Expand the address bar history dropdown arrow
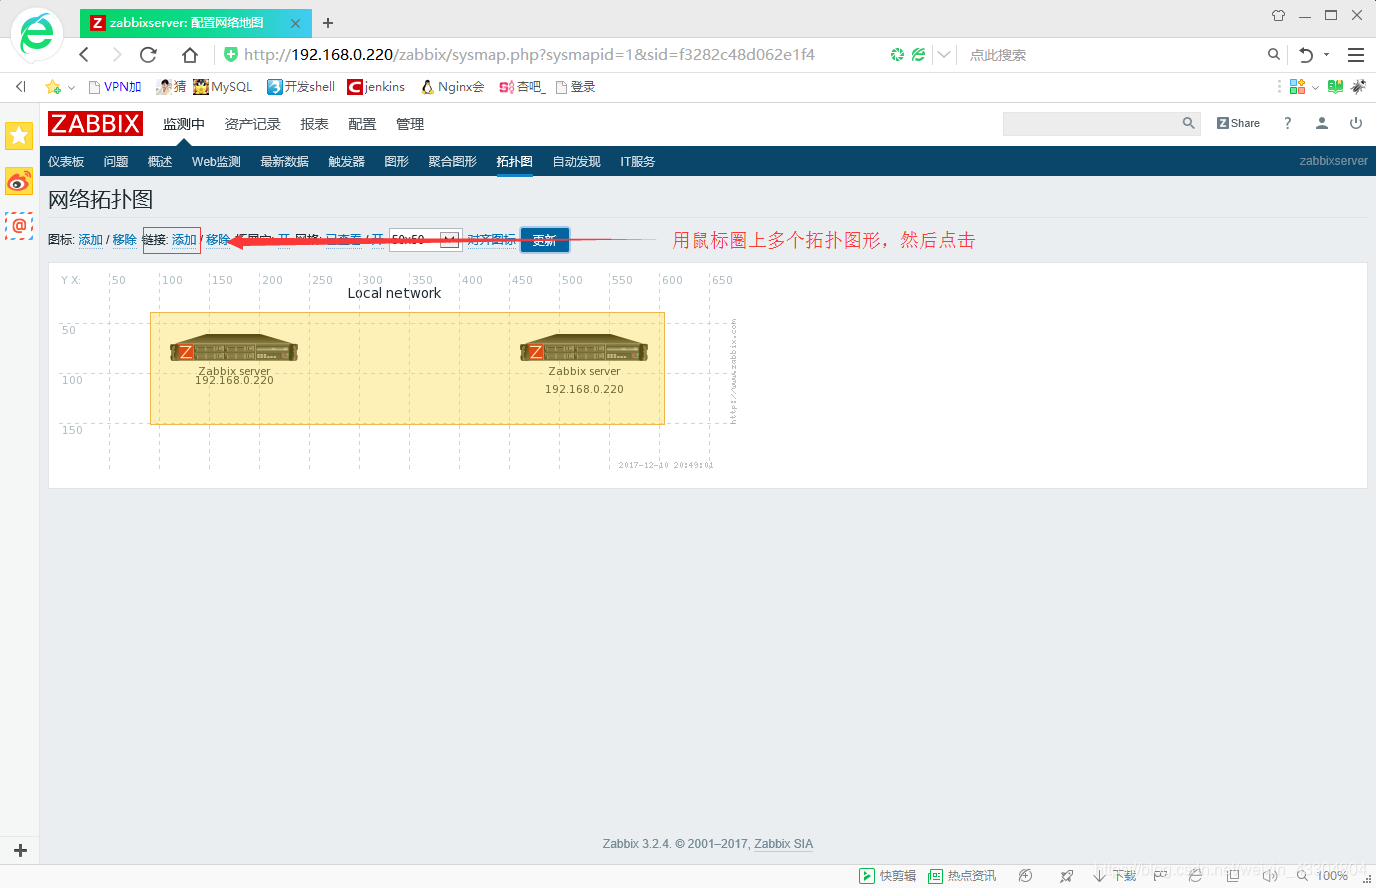 (943, 55)
